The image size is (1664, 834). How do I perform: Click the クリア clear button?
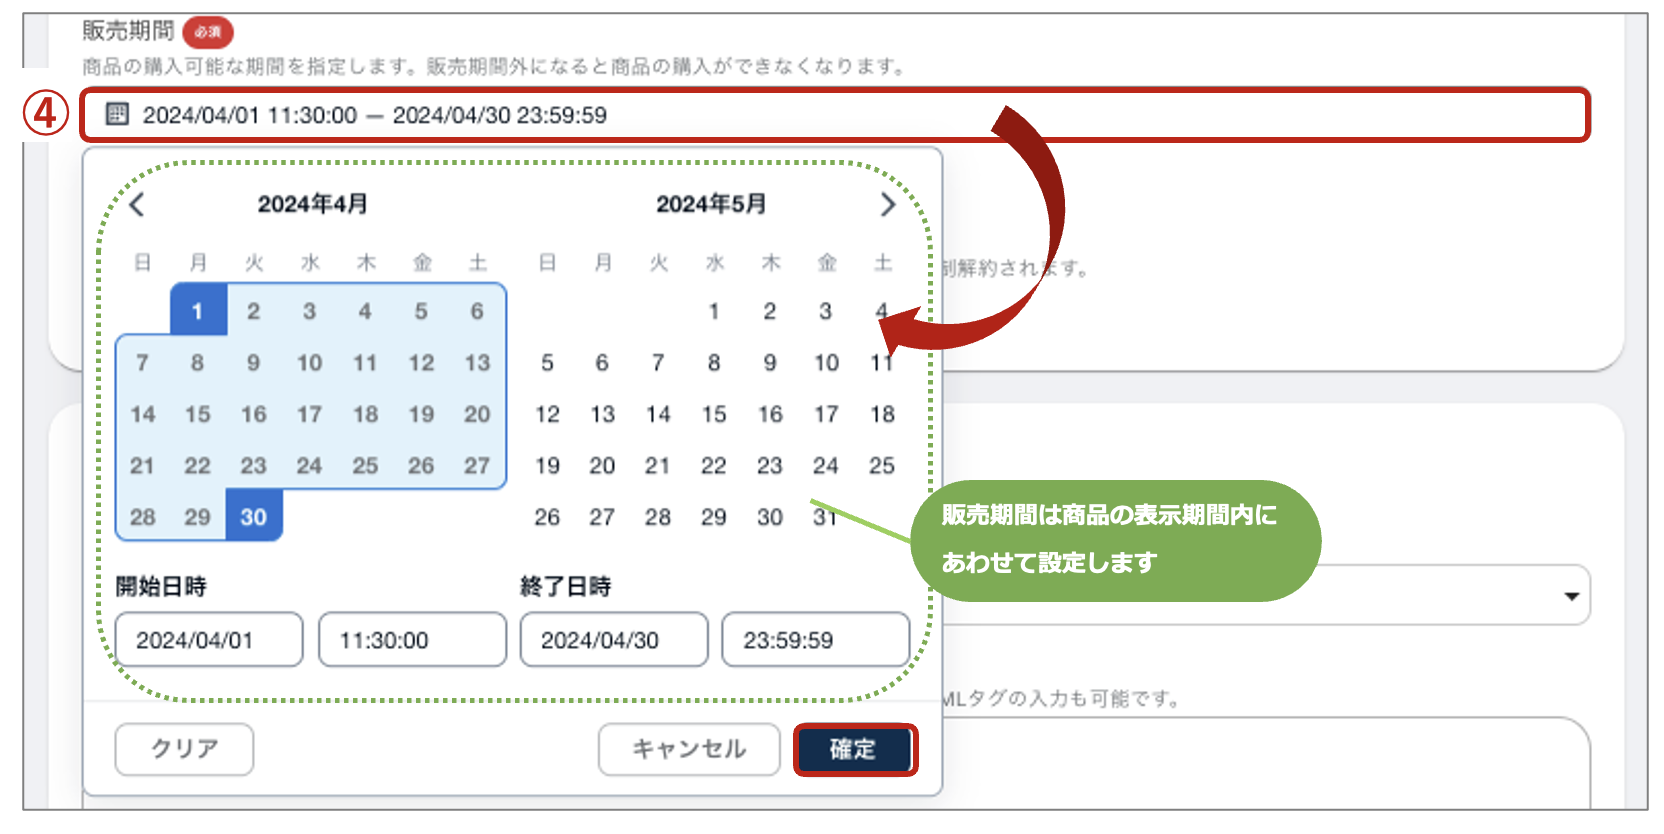[184, 749]
